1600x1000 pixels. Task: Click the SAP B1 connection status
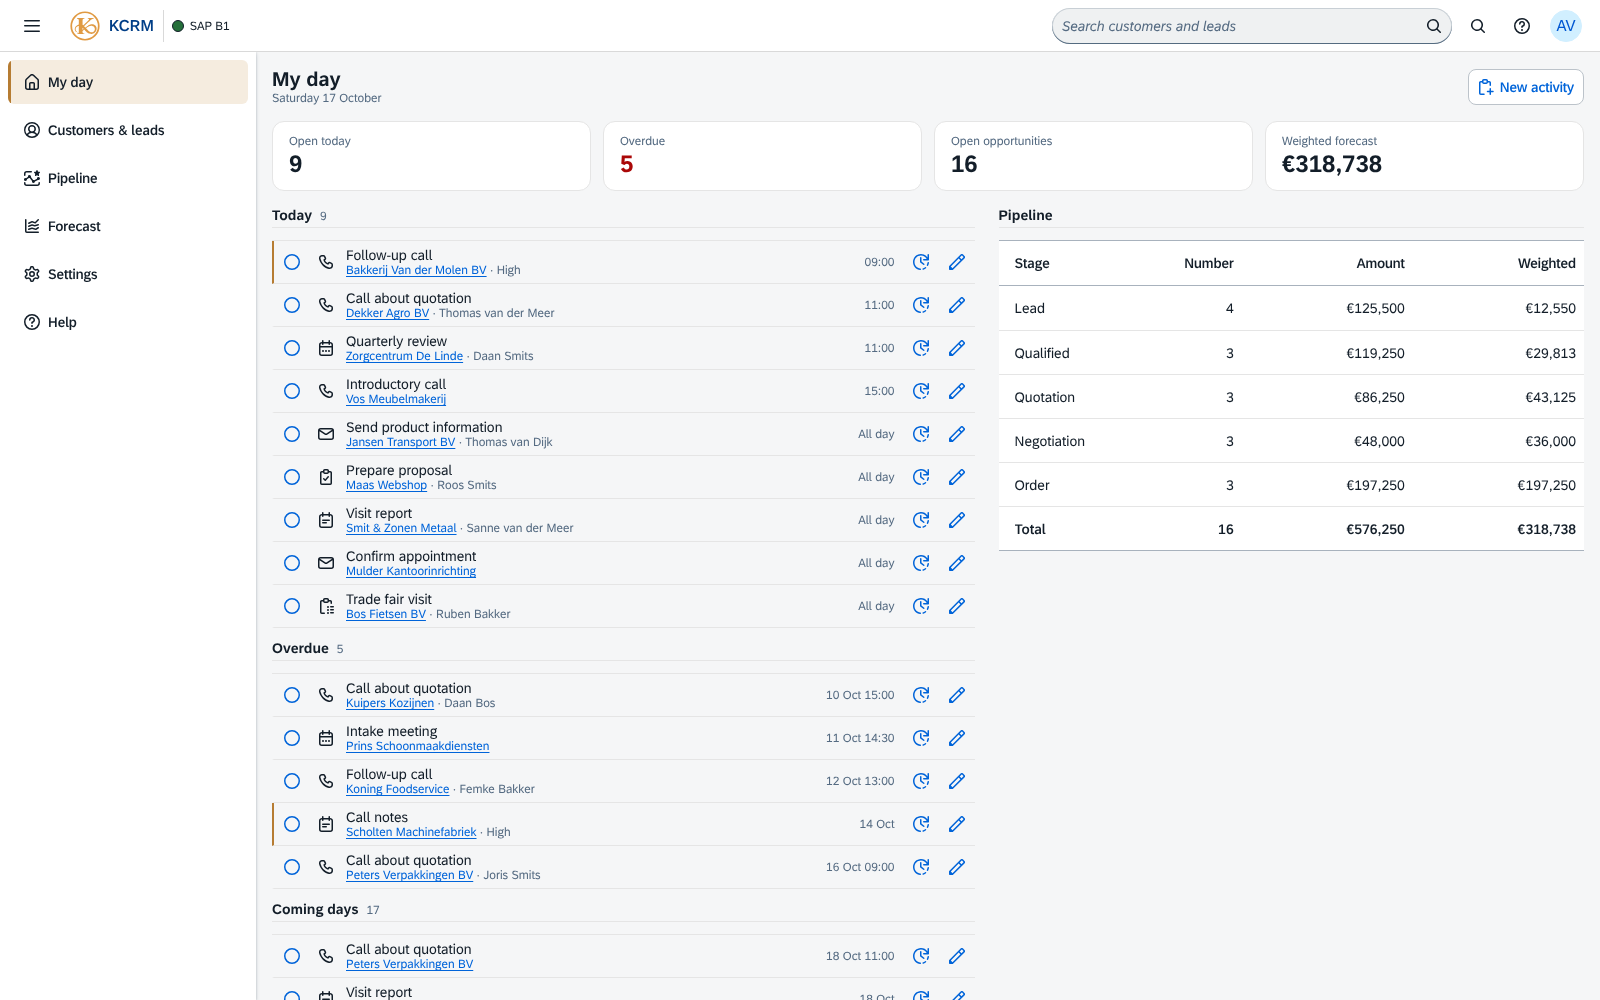tap(201, 26)
